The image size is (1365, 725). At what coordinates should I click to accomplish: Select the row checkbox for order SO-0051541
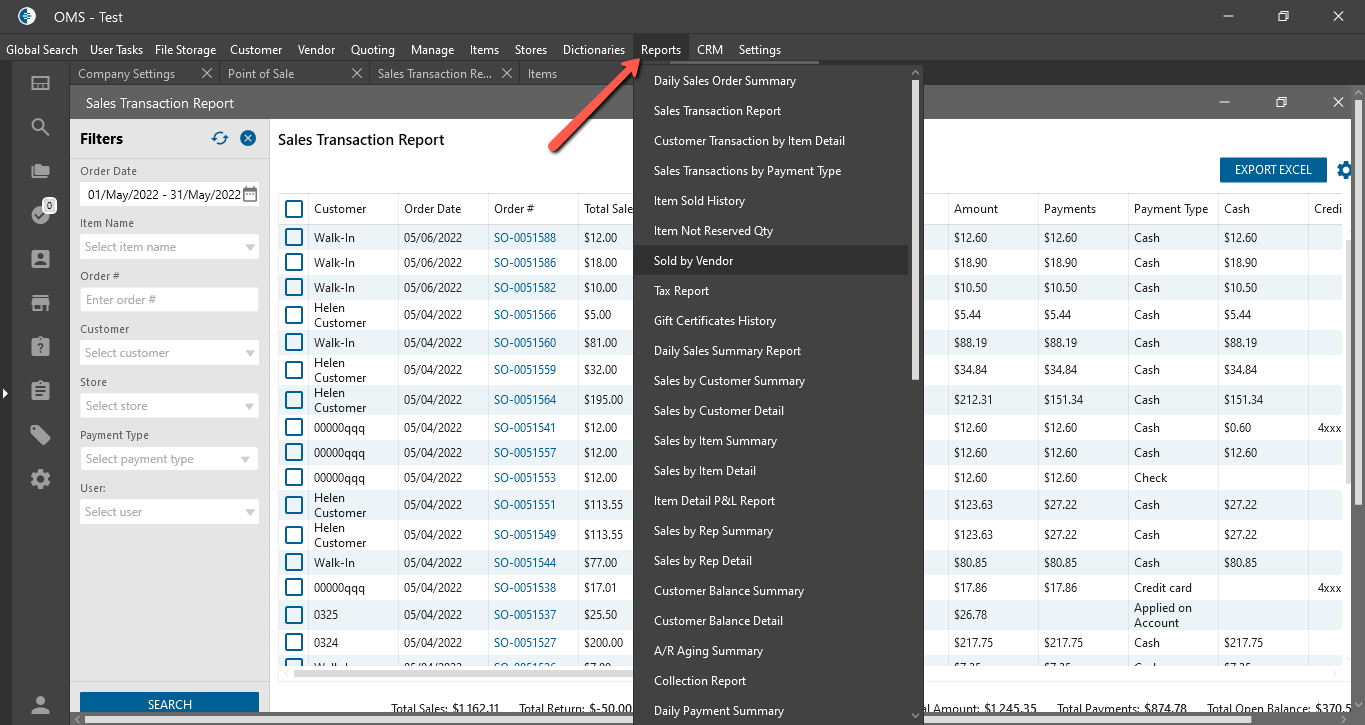pyautogui.click(x=294, y=428)
